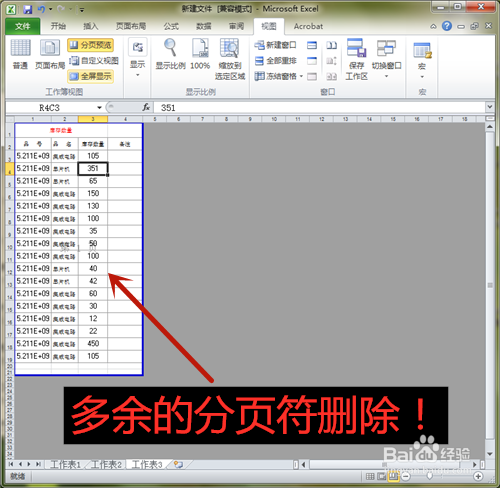Open the Undo history dropdown arrow
Image resolution: width=500 pixels, height=488 pixels.
pos(51,9)
